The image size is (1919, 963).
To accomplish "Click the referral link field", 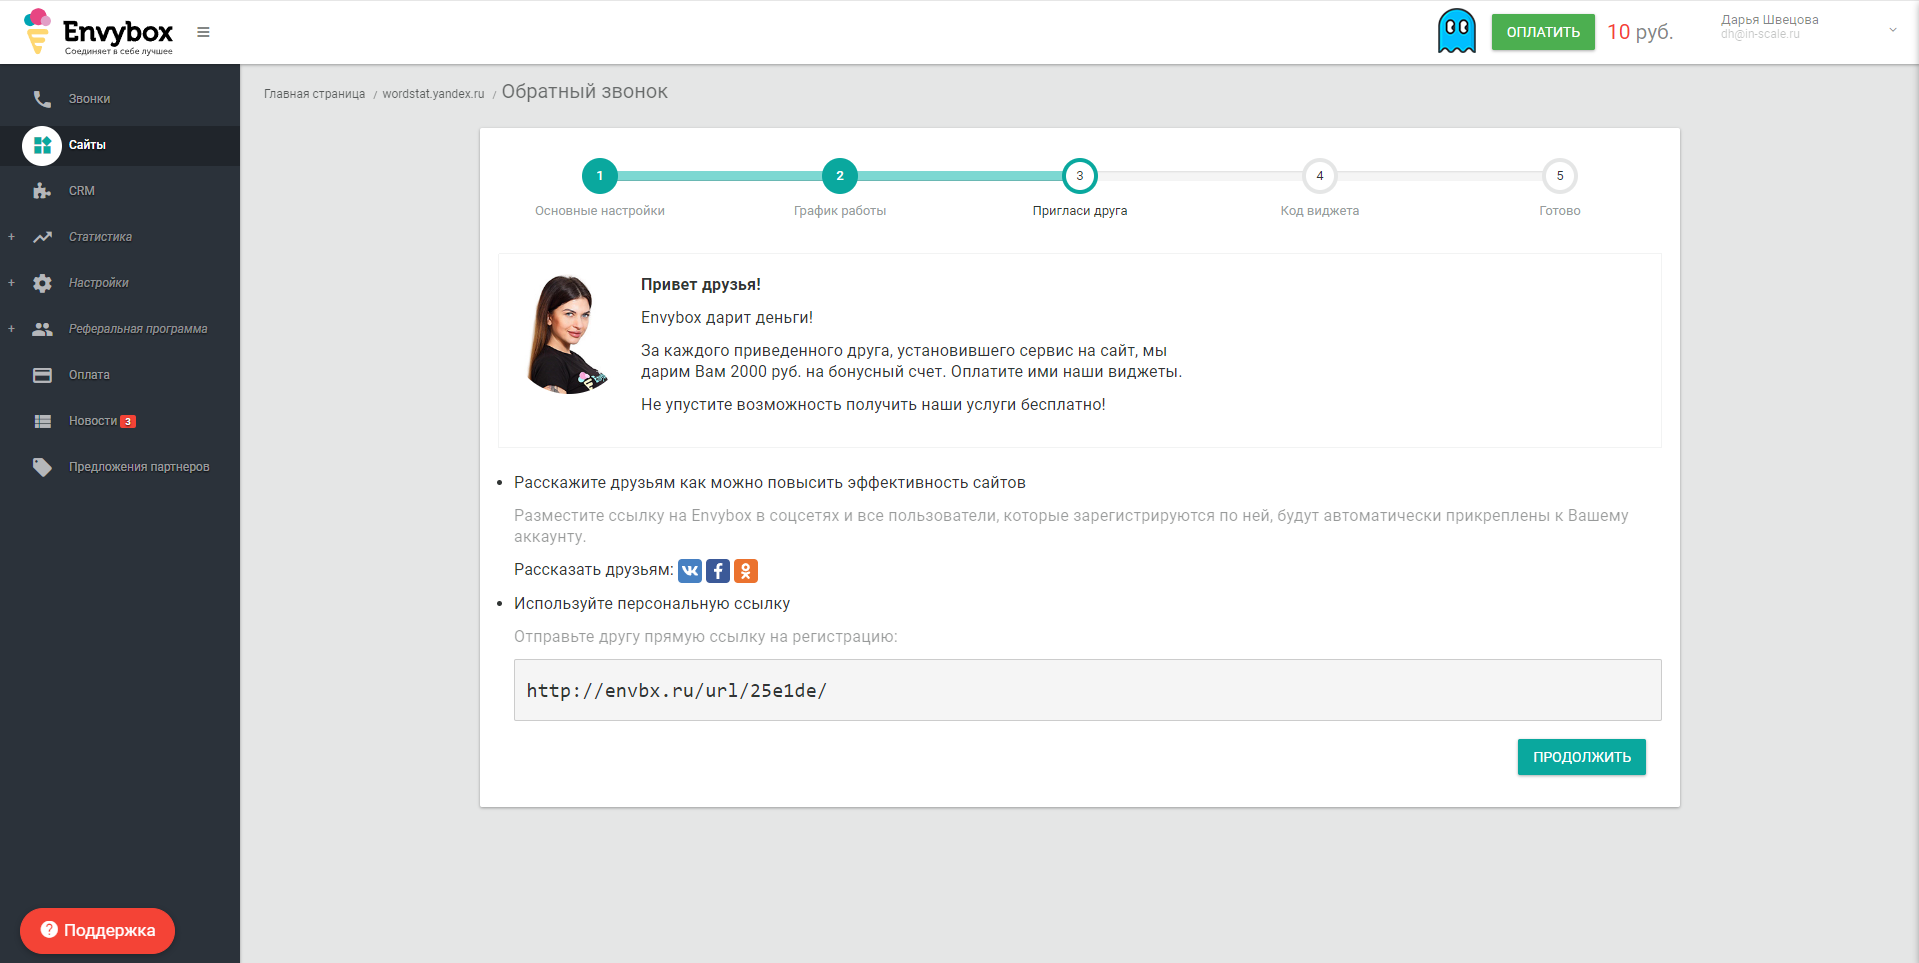I will click(x=1087, y=690).
